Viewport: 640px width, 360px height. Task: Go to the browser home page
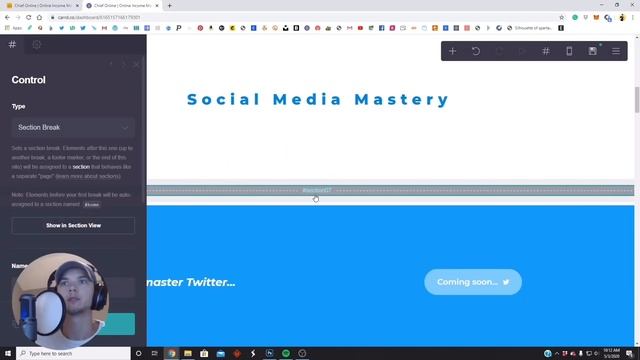(39, 18)
